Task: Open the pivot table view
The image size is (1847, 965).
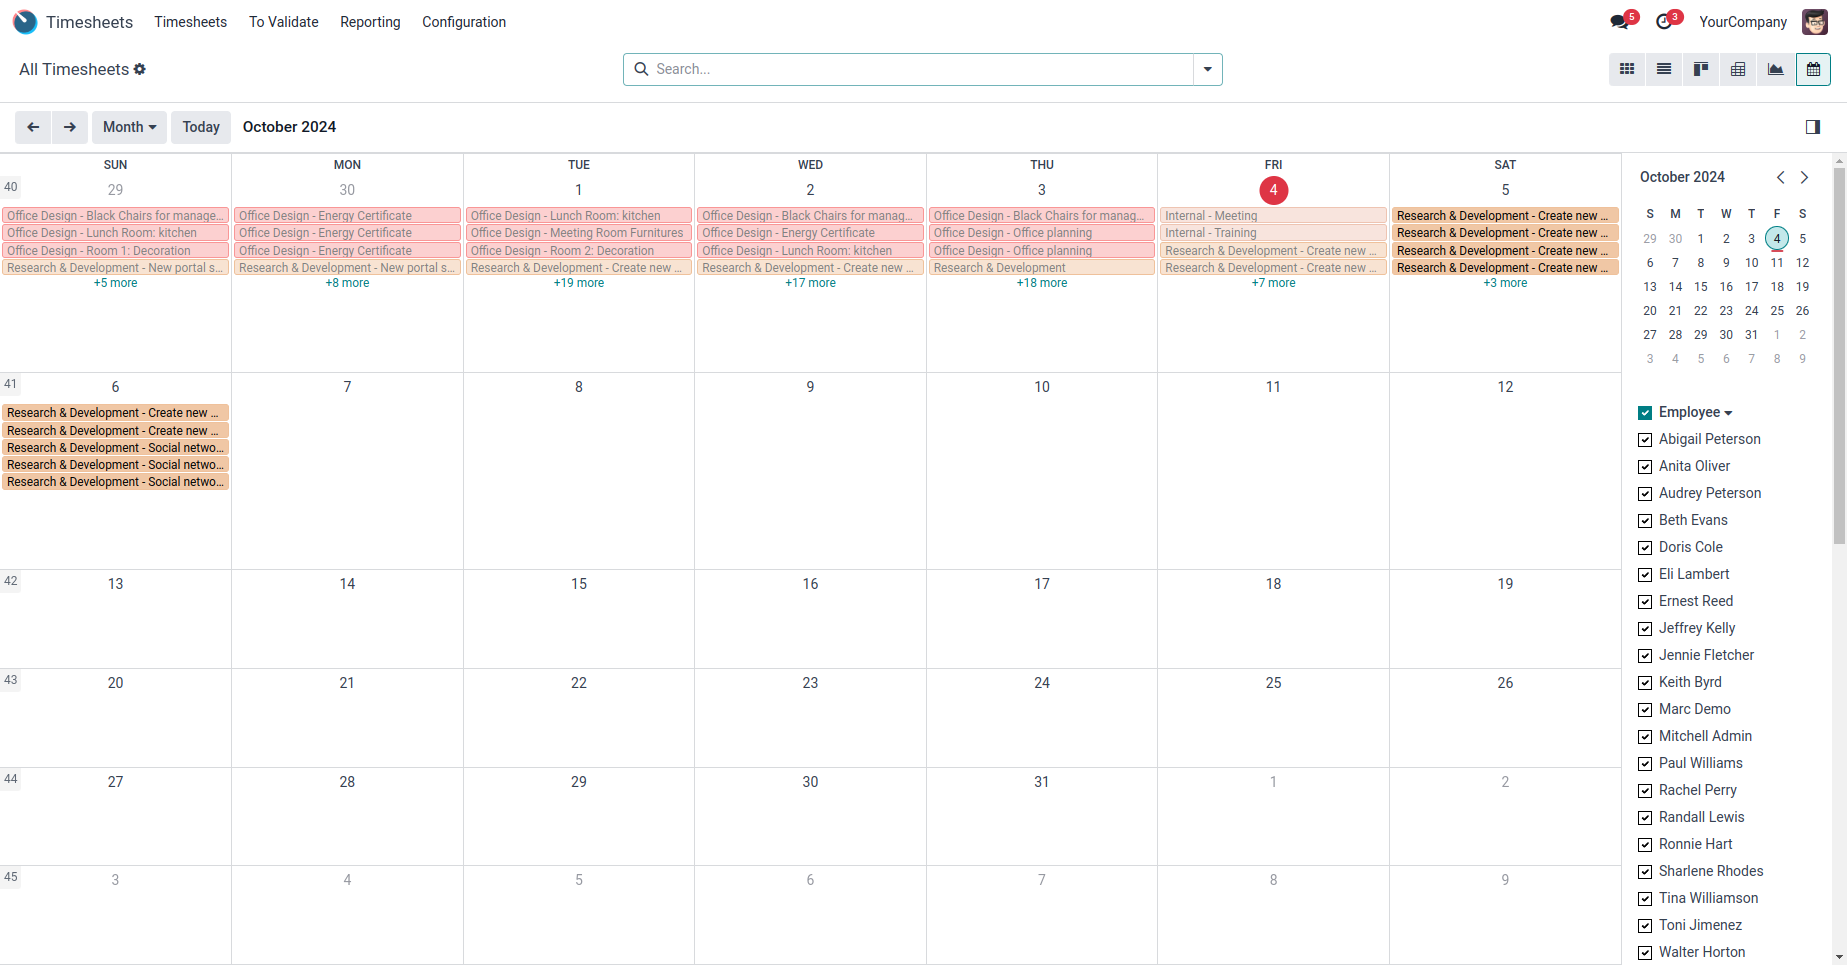Action: [1738, 69]
